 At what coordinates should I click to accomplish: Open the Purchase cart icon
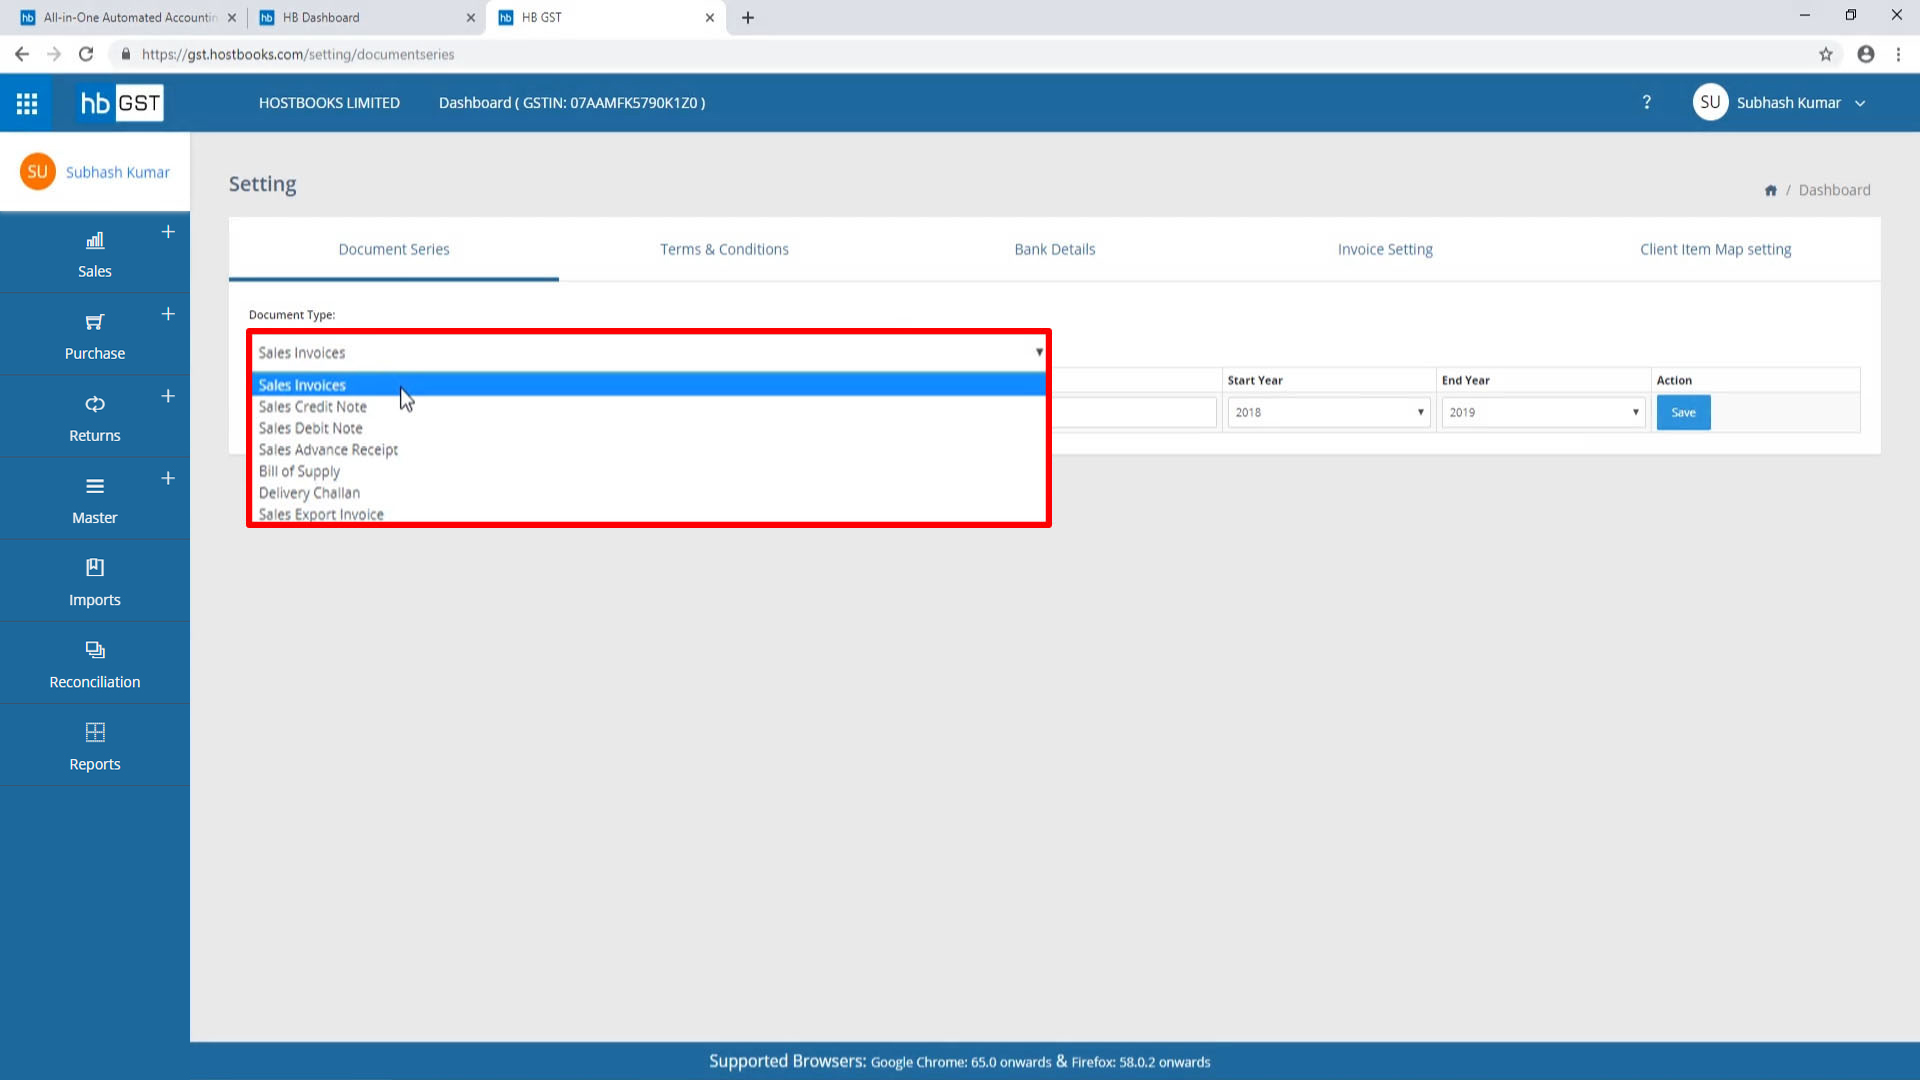click(95, 323)
